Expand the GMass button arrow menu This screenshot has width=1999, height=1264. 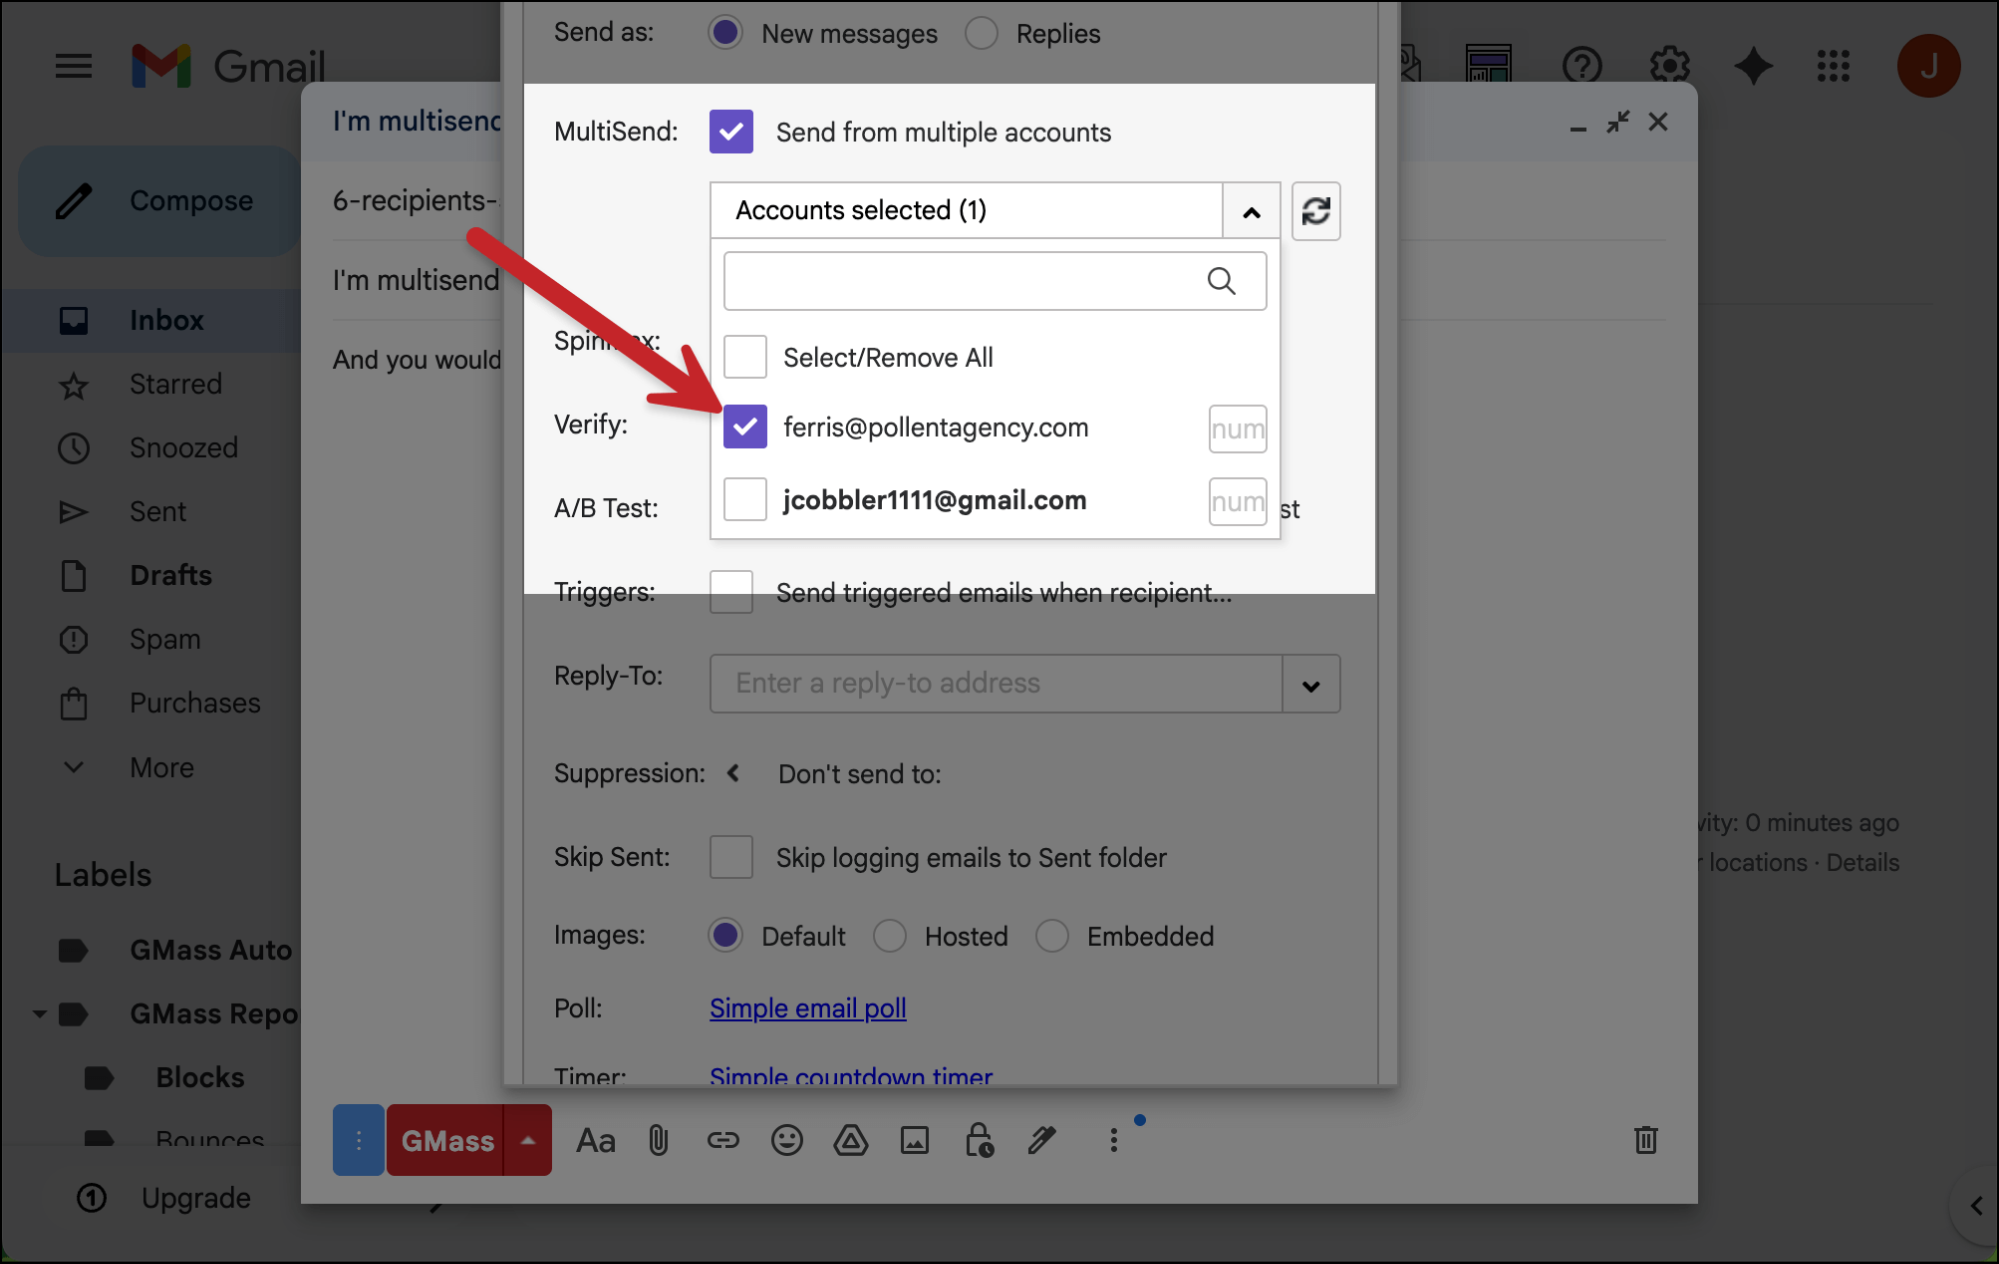[x=528, y=1140]
